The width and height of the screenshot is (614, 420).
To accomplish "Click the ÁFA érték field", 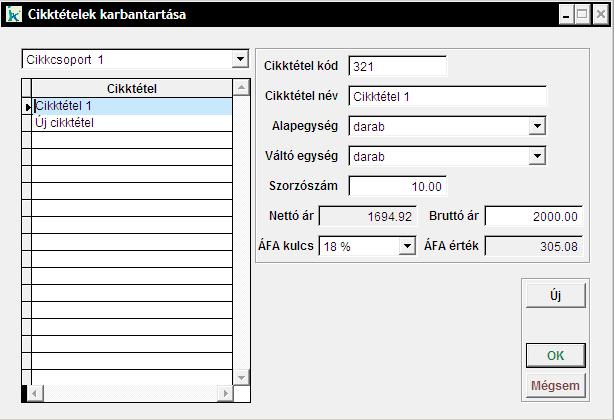I will pyautogui.click(x=533, y=246).
